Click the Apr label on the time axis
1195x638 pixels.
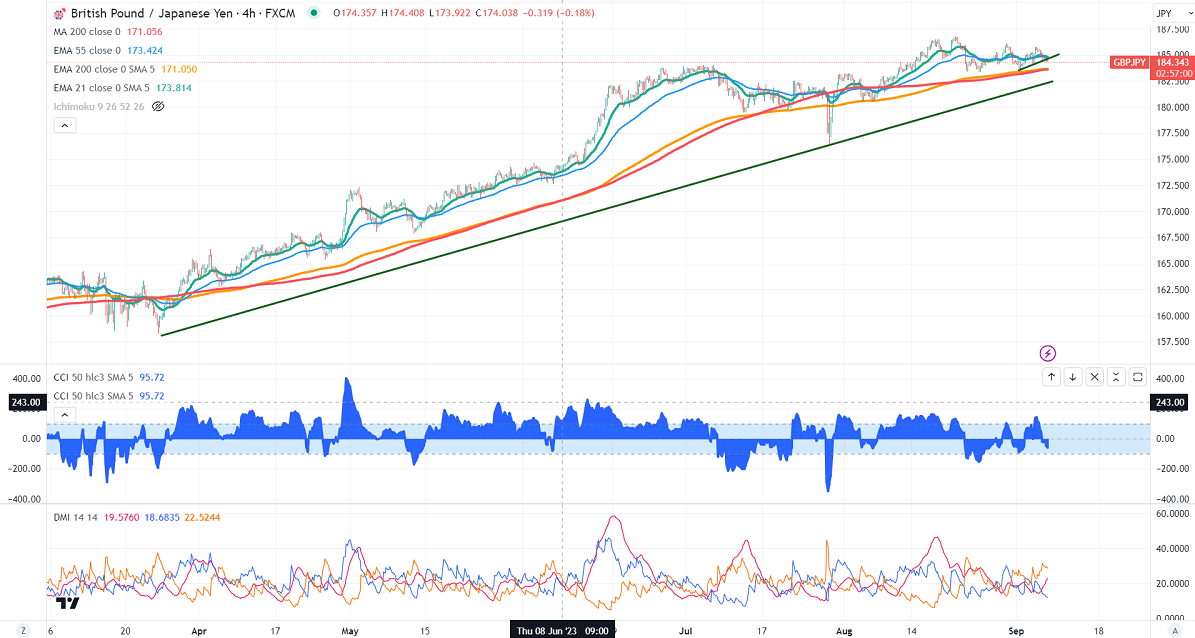click(199, 631)
